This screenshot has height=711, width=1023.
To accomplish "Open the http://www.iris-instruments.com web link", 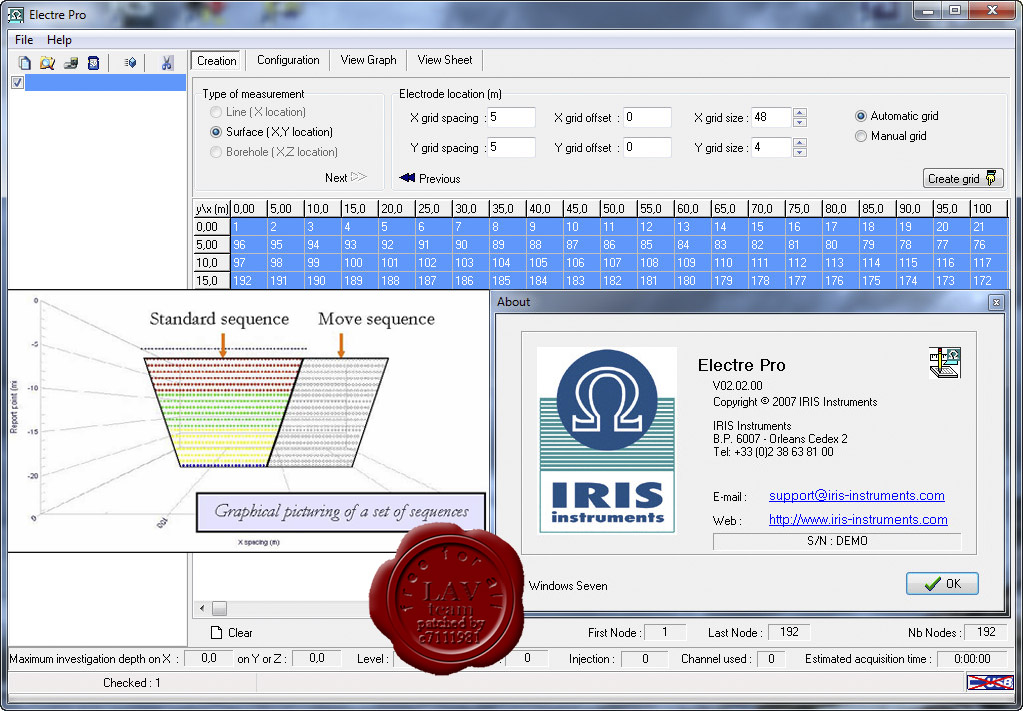I will [x=858, y=519].
